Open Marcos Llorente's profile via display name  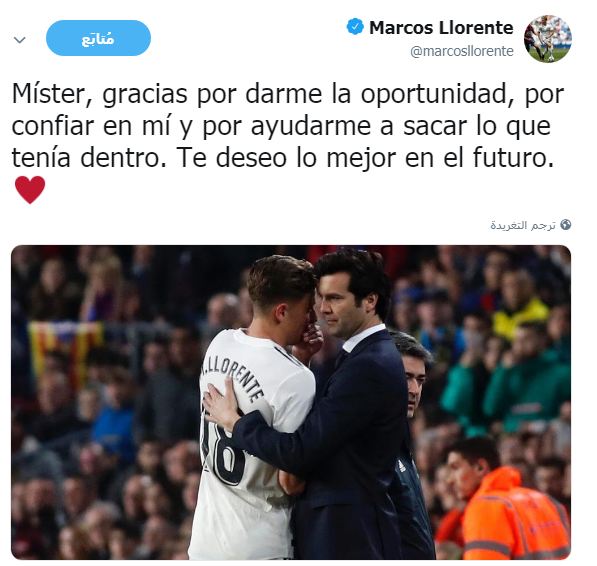(441, 27)
